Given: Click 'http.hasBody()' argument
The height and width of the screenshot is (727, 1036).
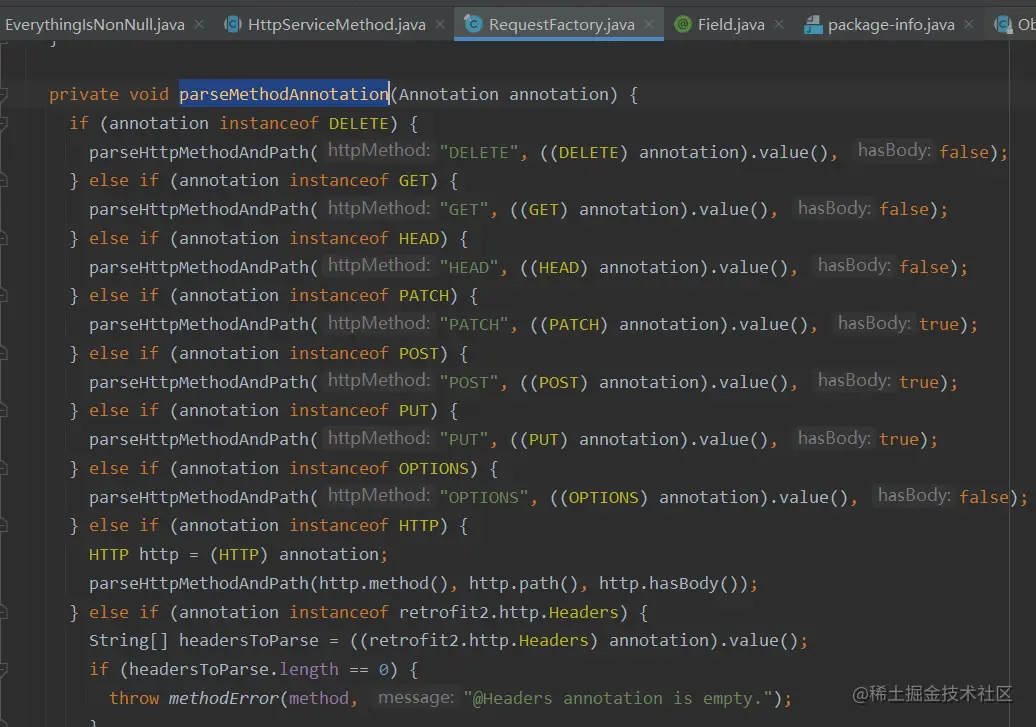Looking at the screenshot, I should coord(668,584).
